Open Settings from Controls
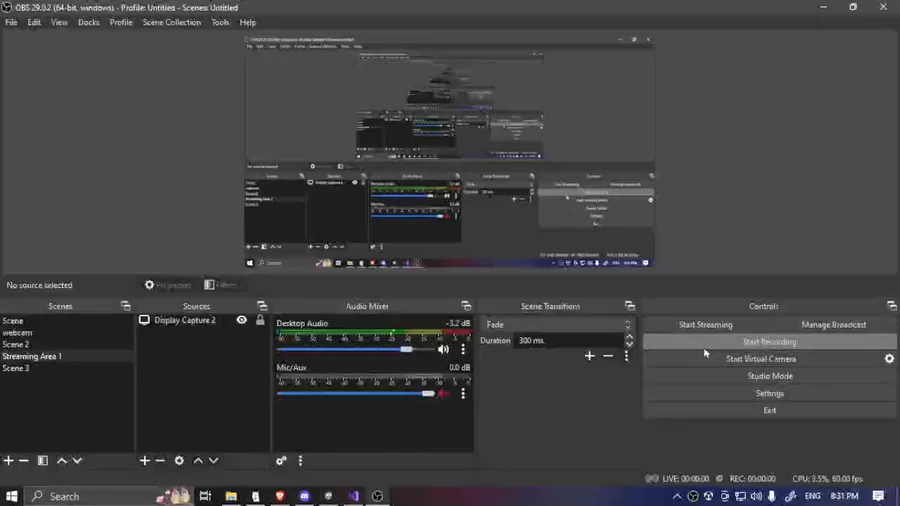The width and height of the screenshot is (900, 506). click(769, 394)
